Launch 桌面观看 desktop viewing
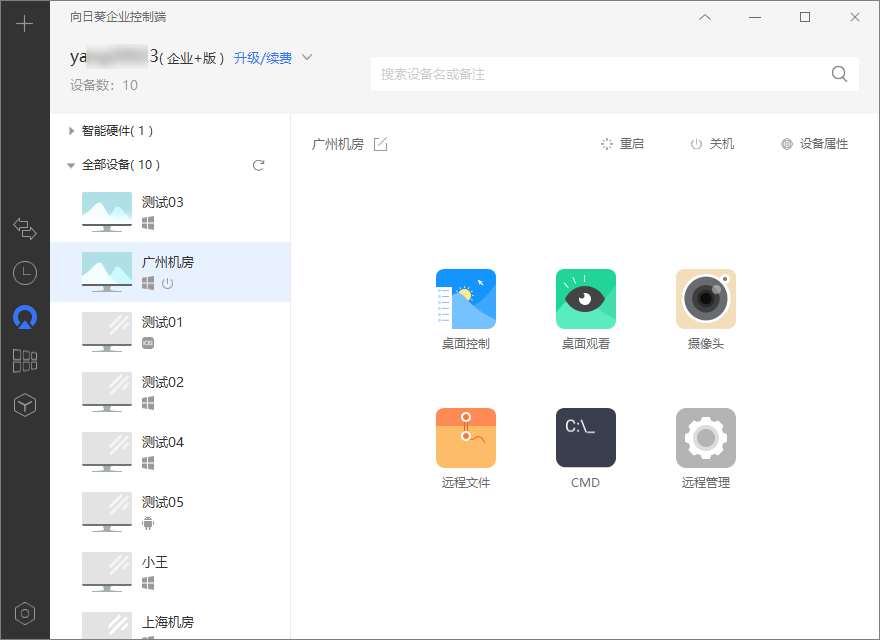The image size is (880, 640). click(585, 309)
